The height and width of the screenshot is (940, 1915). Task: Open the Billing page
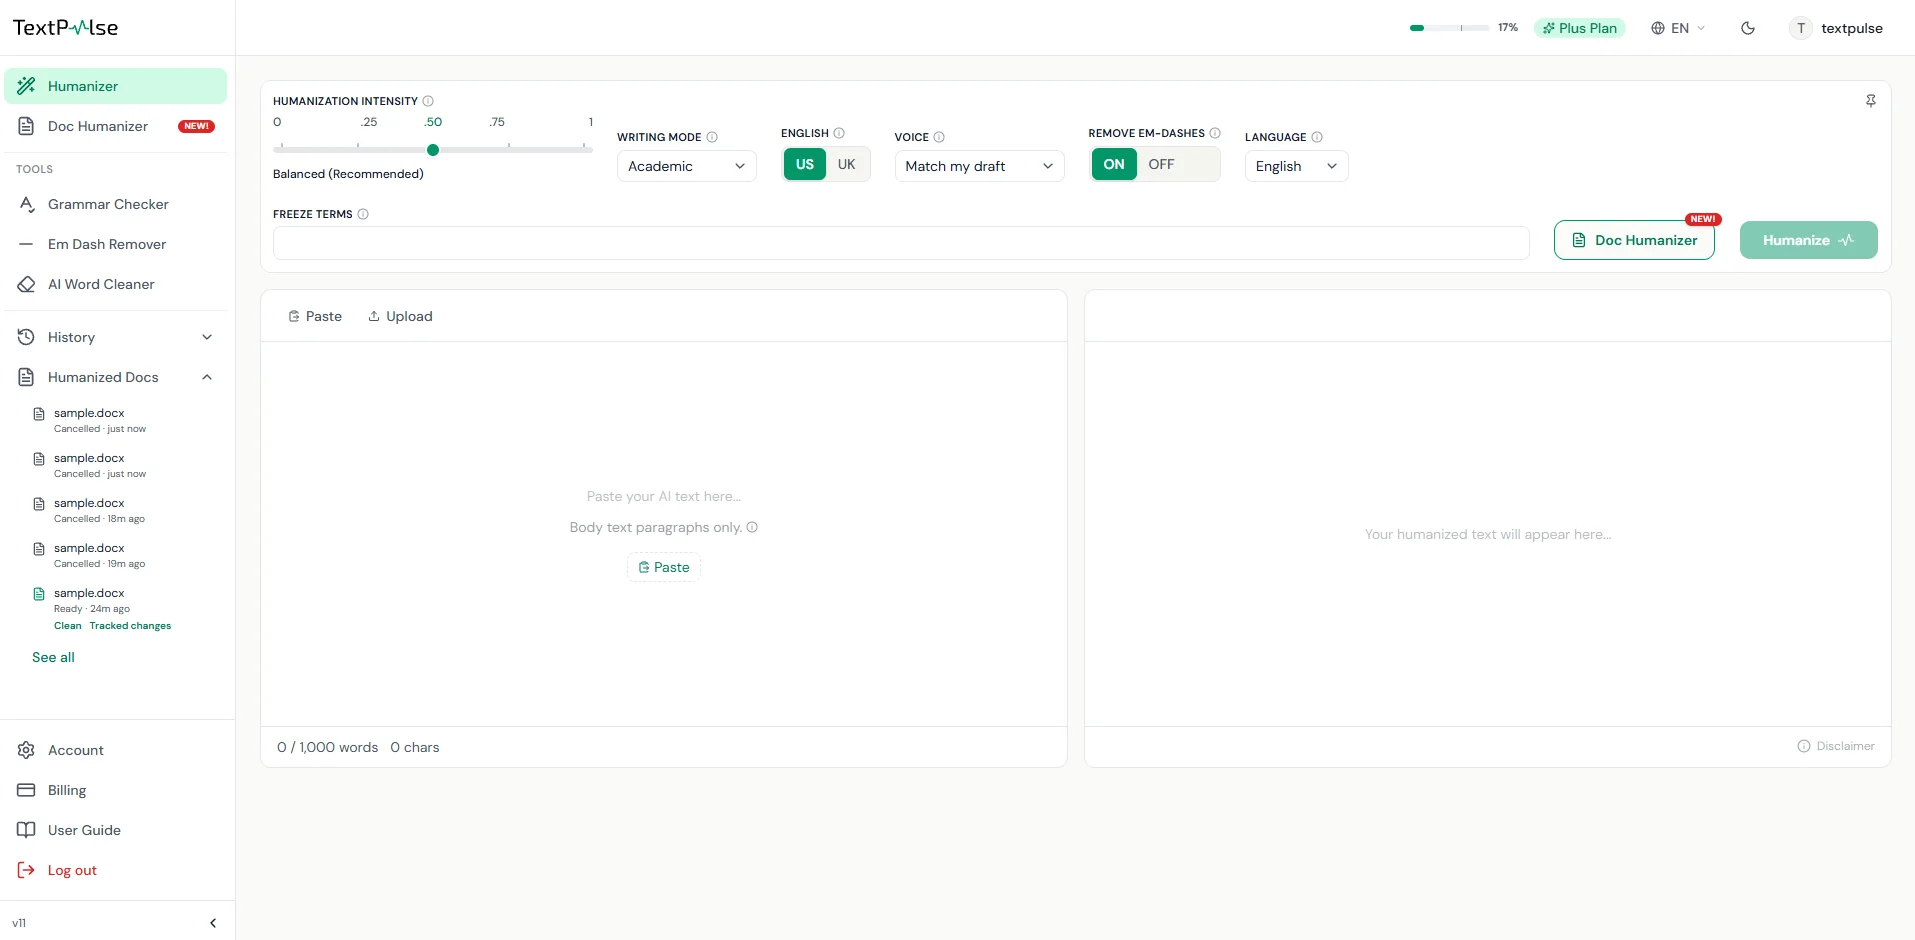coord(115,790)
